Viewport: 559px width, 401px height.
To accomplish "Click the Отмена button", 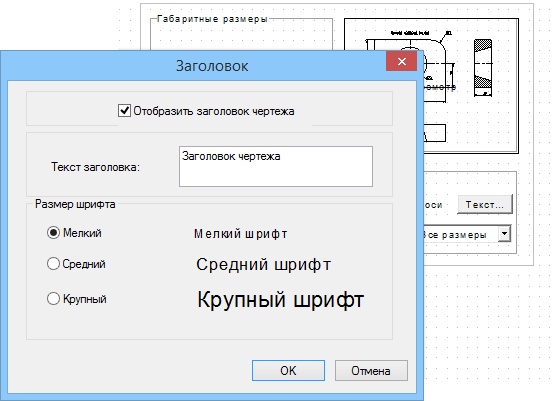I will coord(371,370).
